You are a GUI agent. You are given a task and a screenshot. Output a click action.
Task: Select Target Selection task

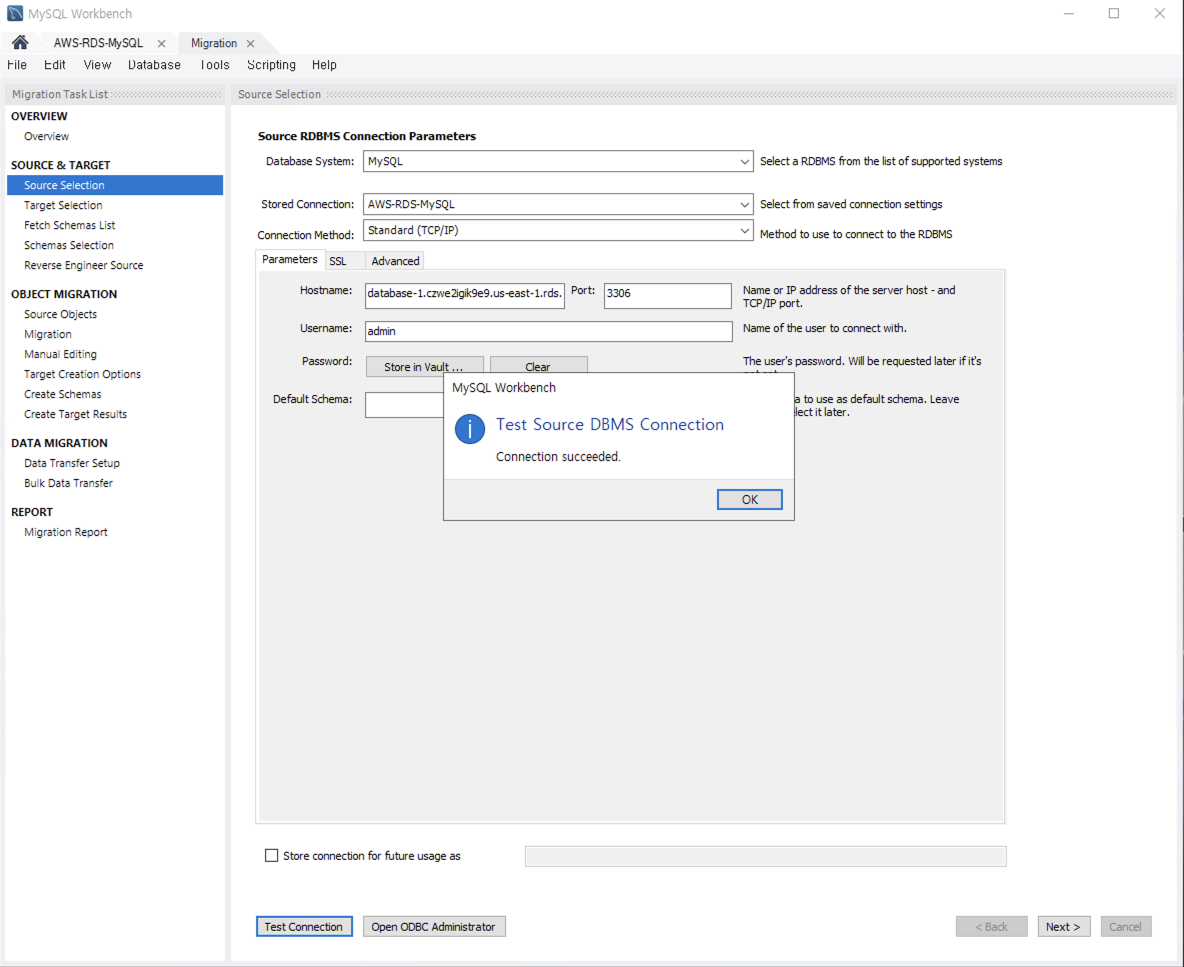pos(63,205)
